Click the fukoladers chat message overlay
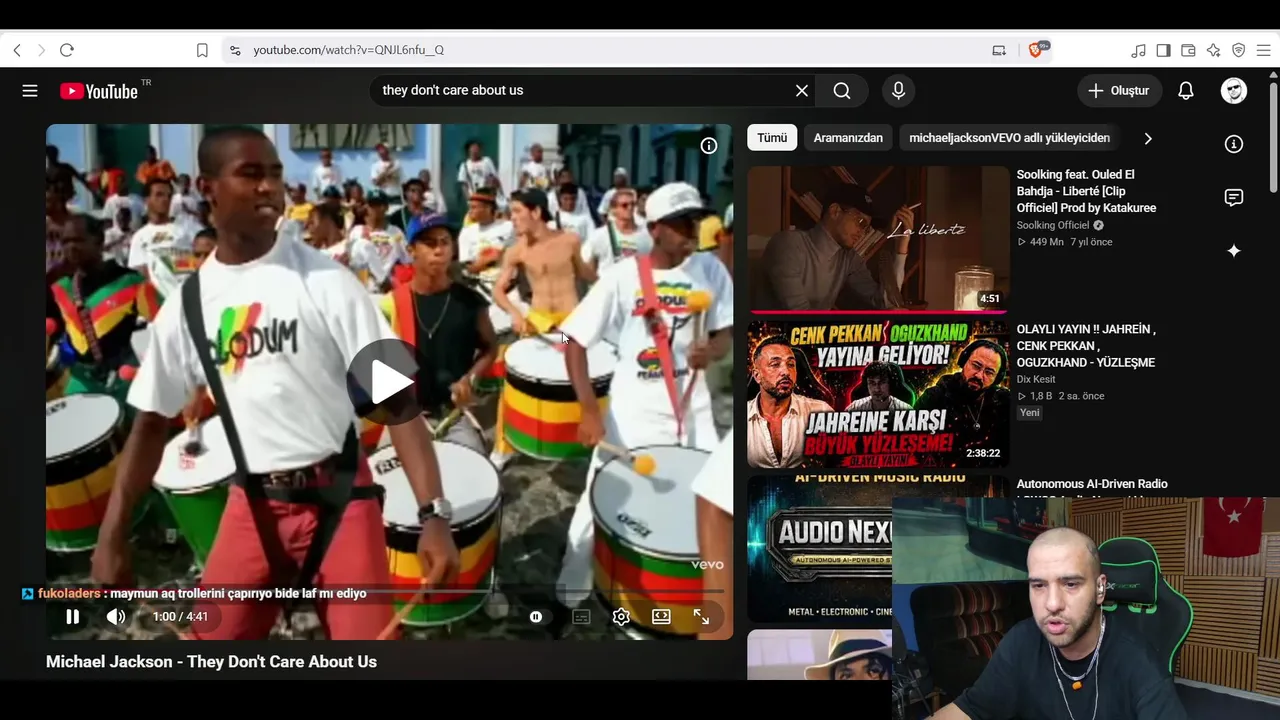This screenshot has height=720, width=1280. pyautogui.click(x=194, y=594)
